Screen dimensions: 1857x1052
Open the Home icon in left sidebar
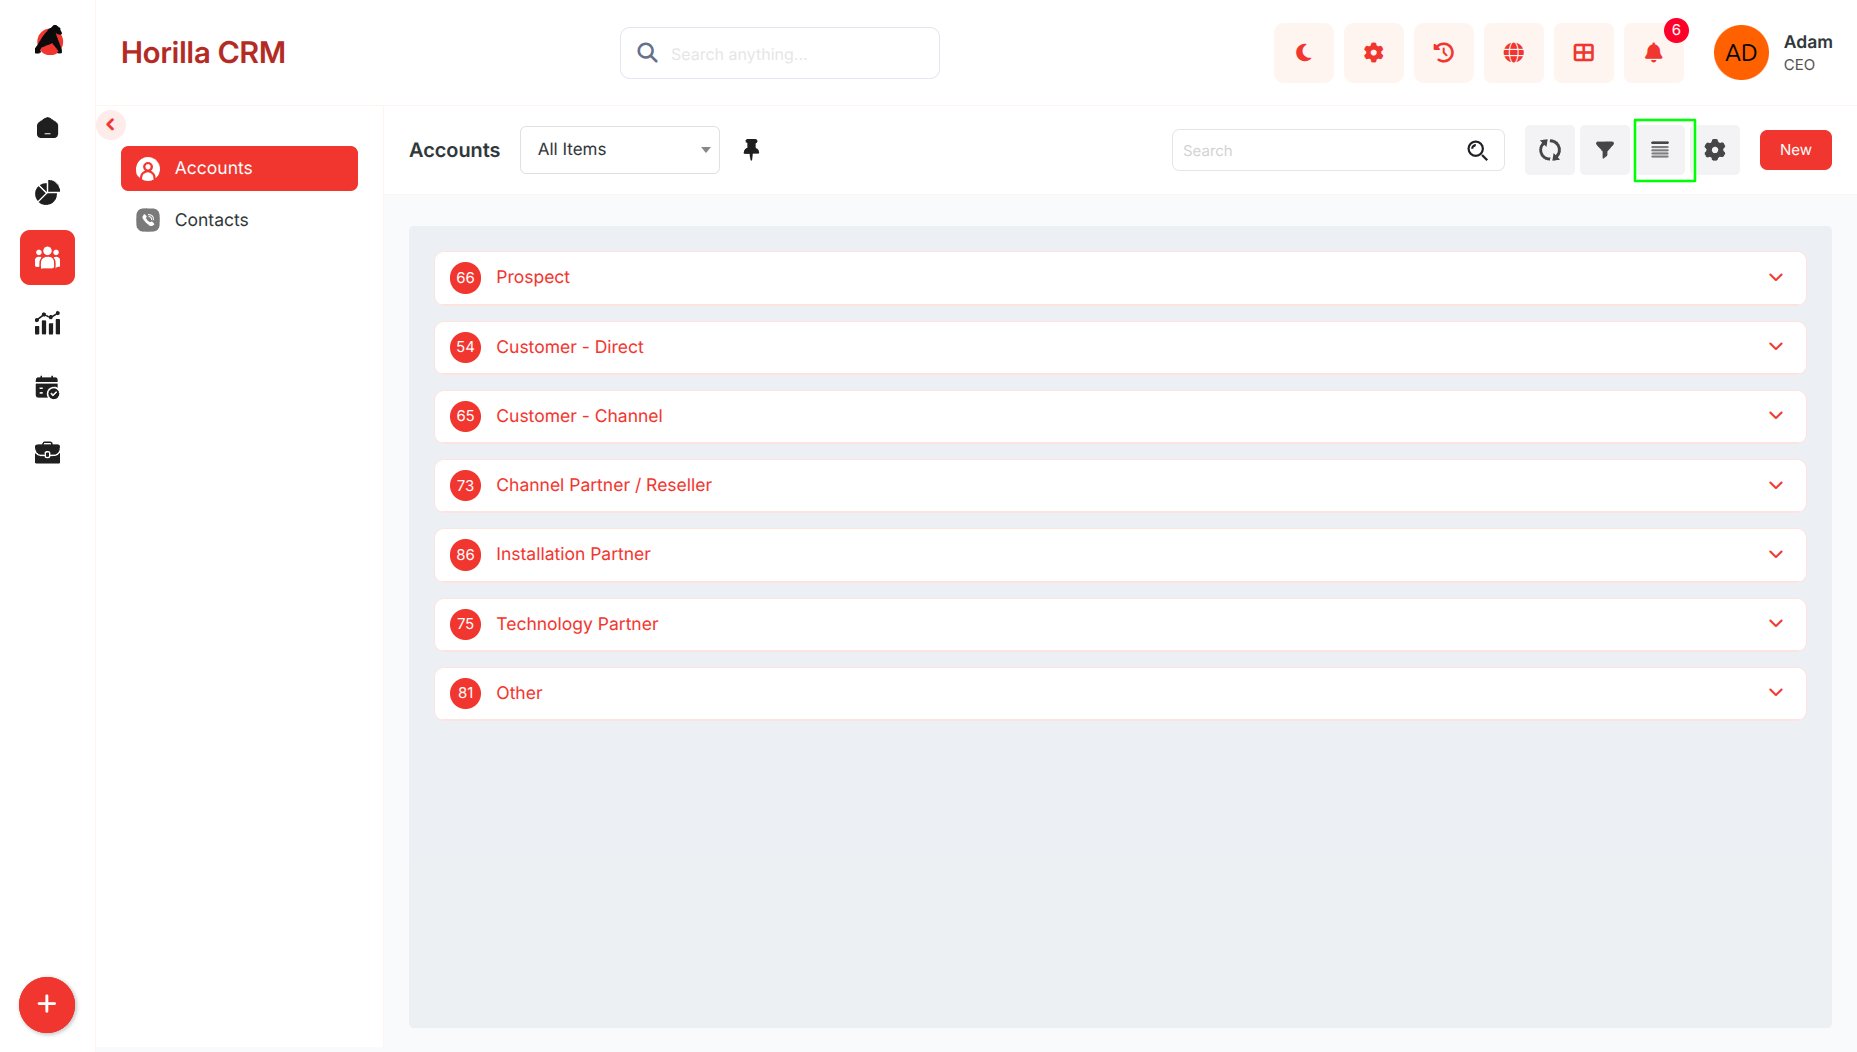pyautogui.click(x=47, y=128)
